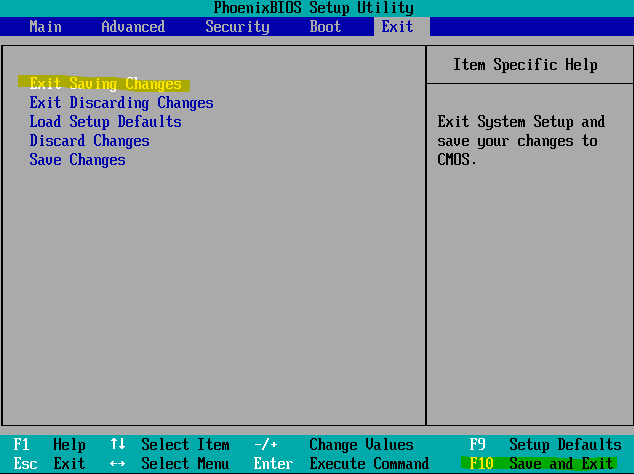
Task: Click the Enter Execute Command hint
Action: click(341, 463)
